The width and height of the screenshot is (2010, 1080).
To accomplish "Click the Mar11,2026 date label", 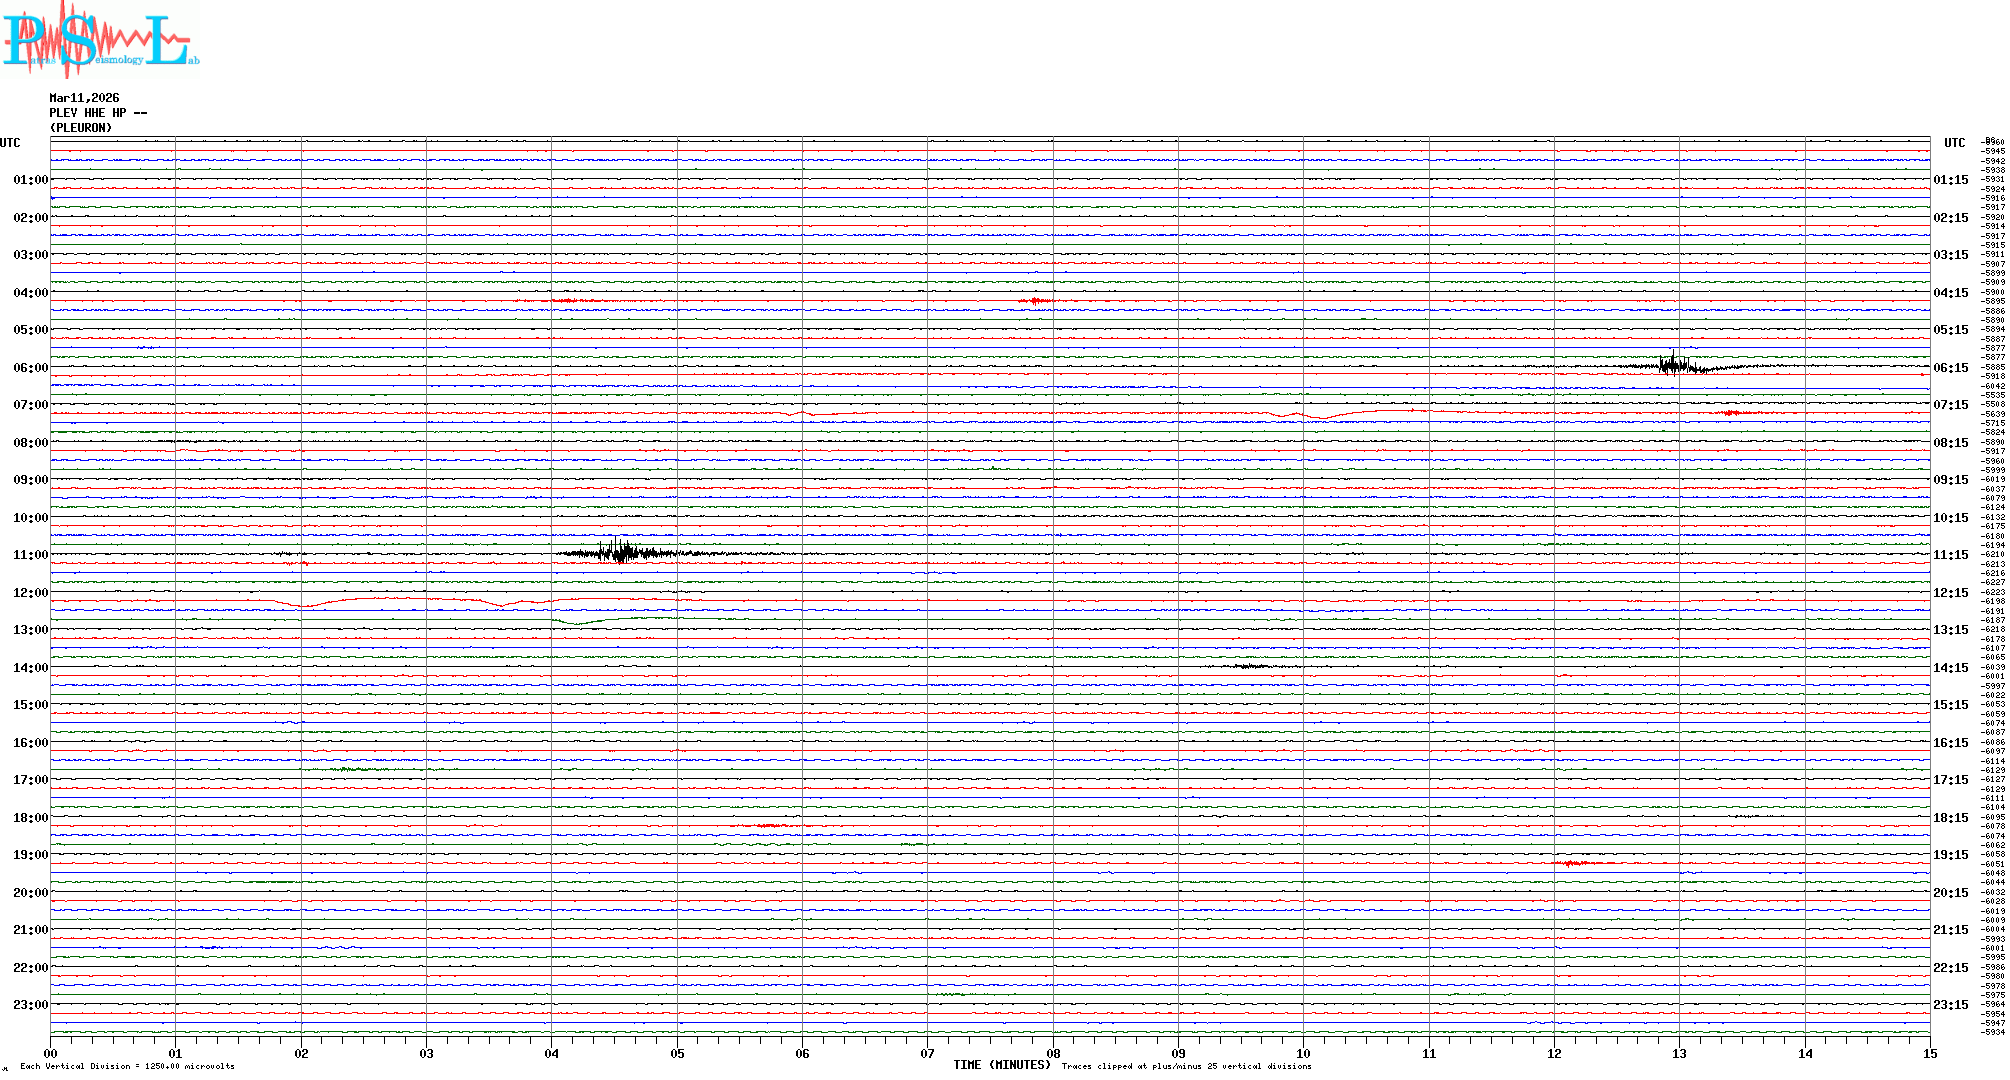I will click(x=84, y=98).
